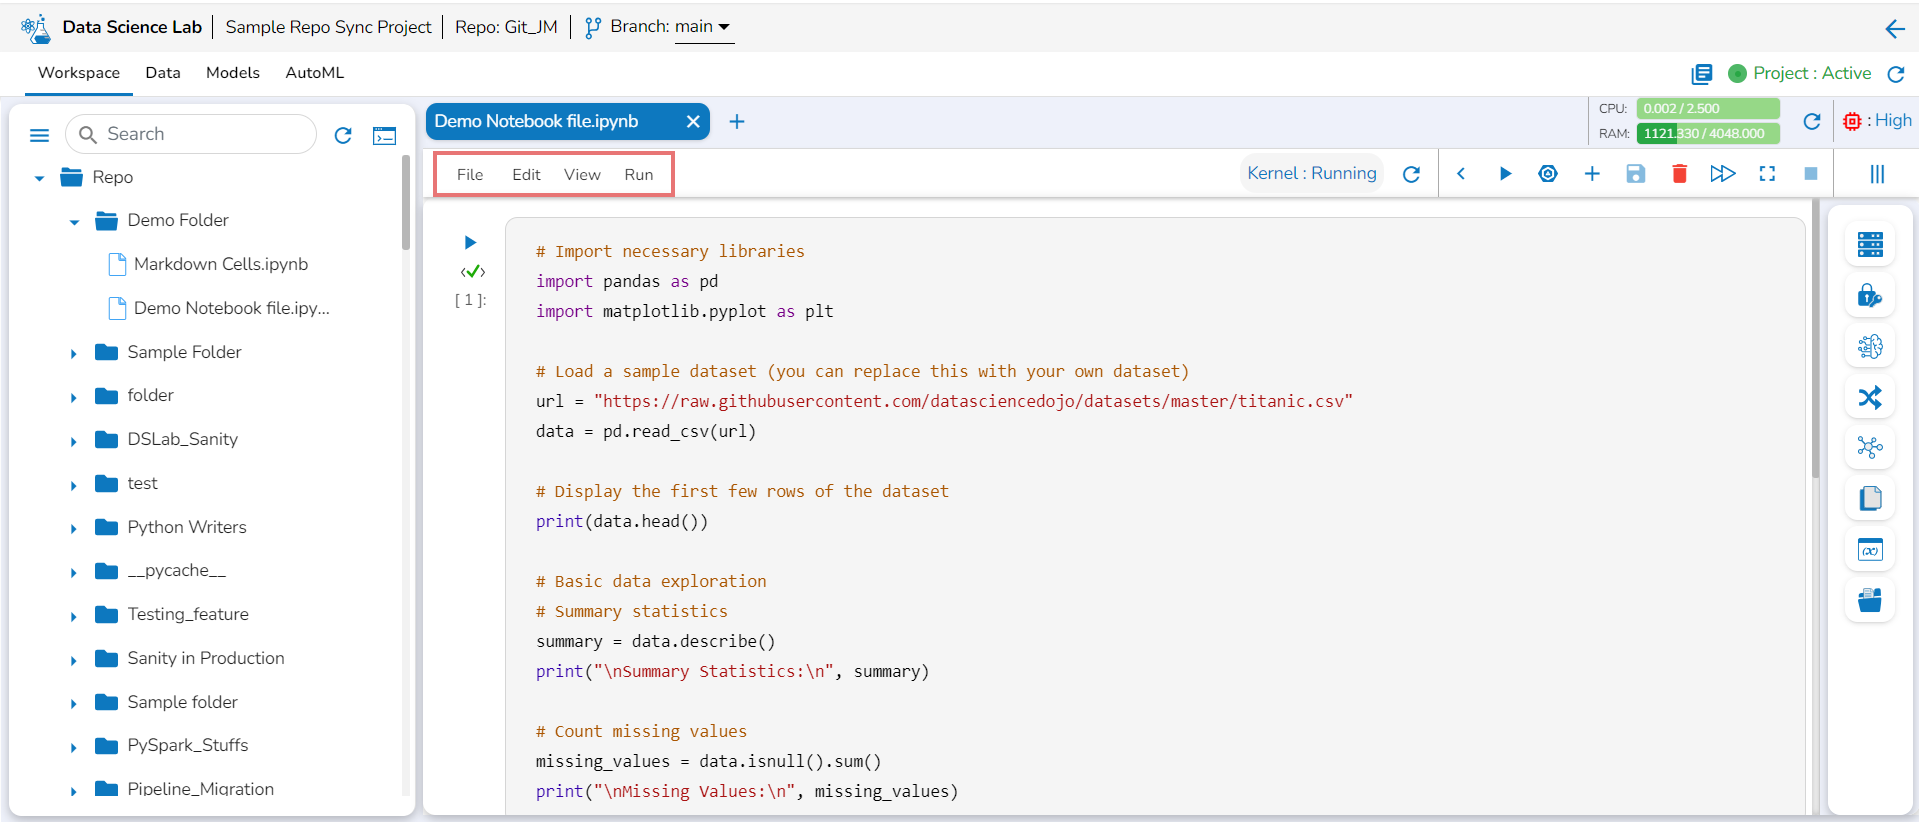This screenshot has height=822, width=1919.
Task: Click the red Delete cell trash icon
Action: [x=1679, y=174]
